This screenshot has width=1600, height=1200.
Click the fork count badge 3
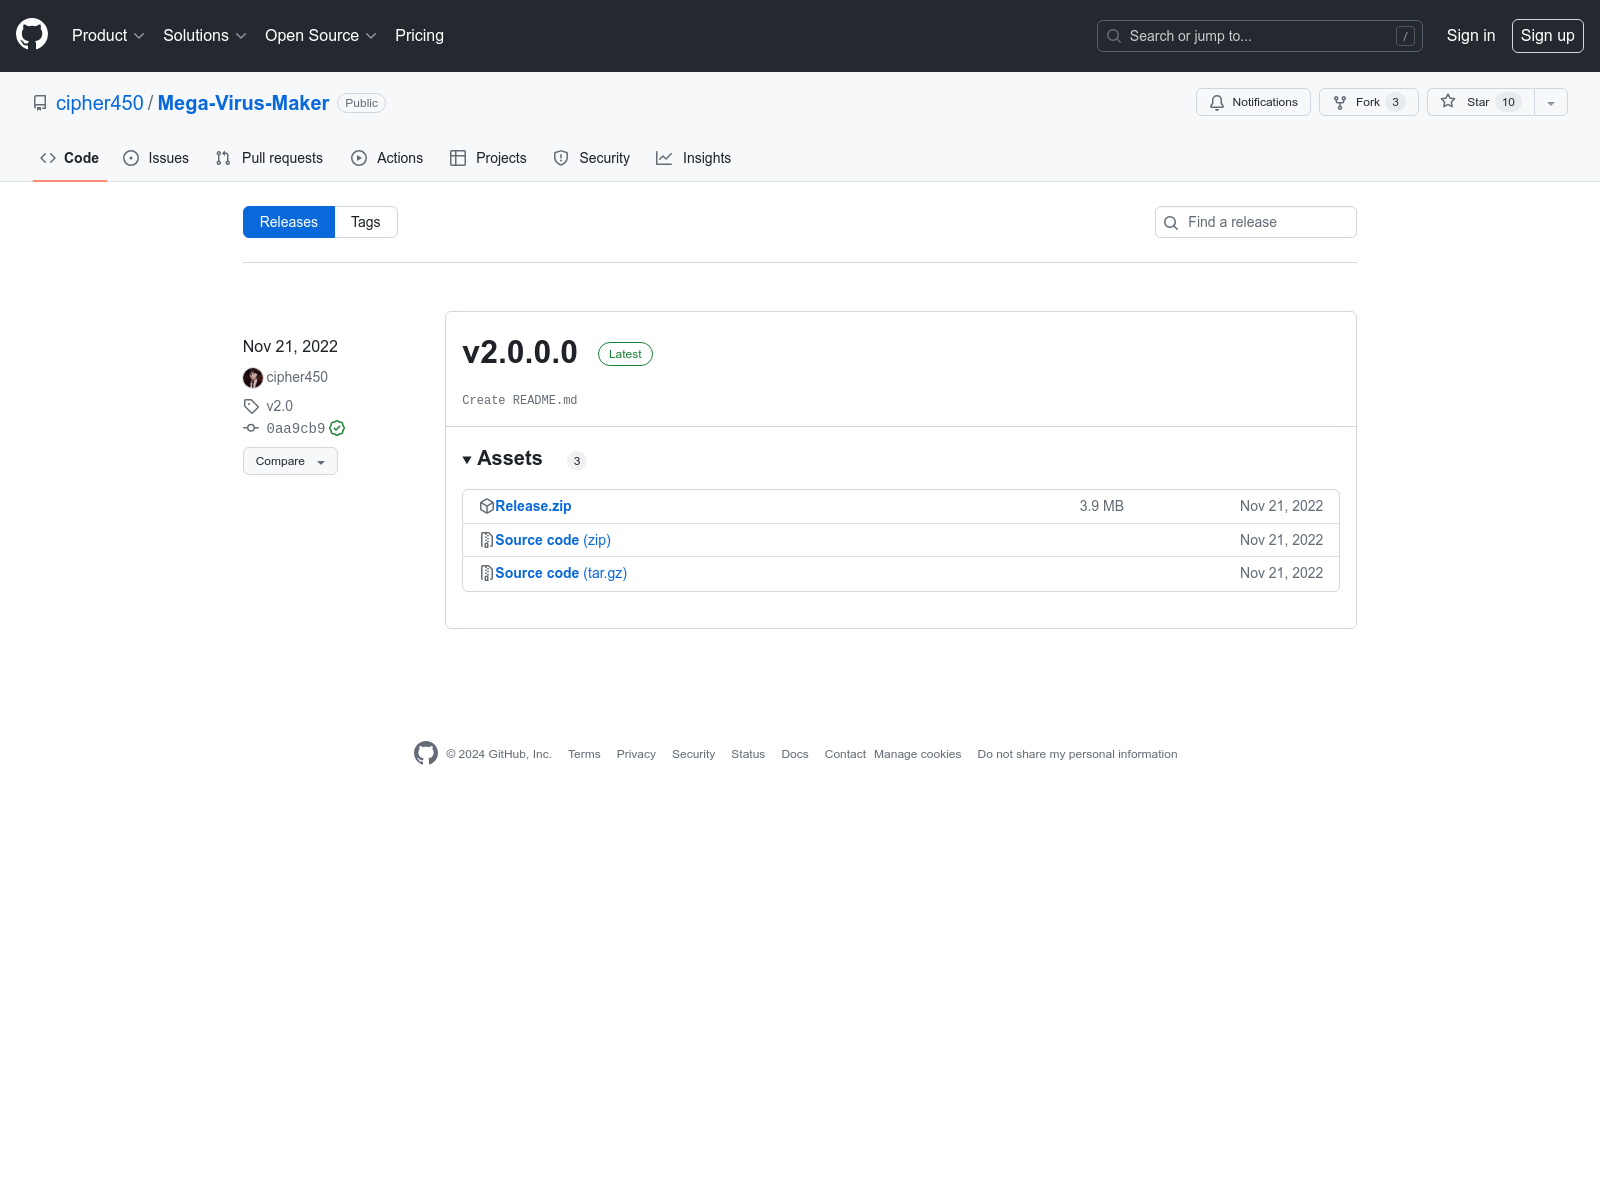[1396, 102]
